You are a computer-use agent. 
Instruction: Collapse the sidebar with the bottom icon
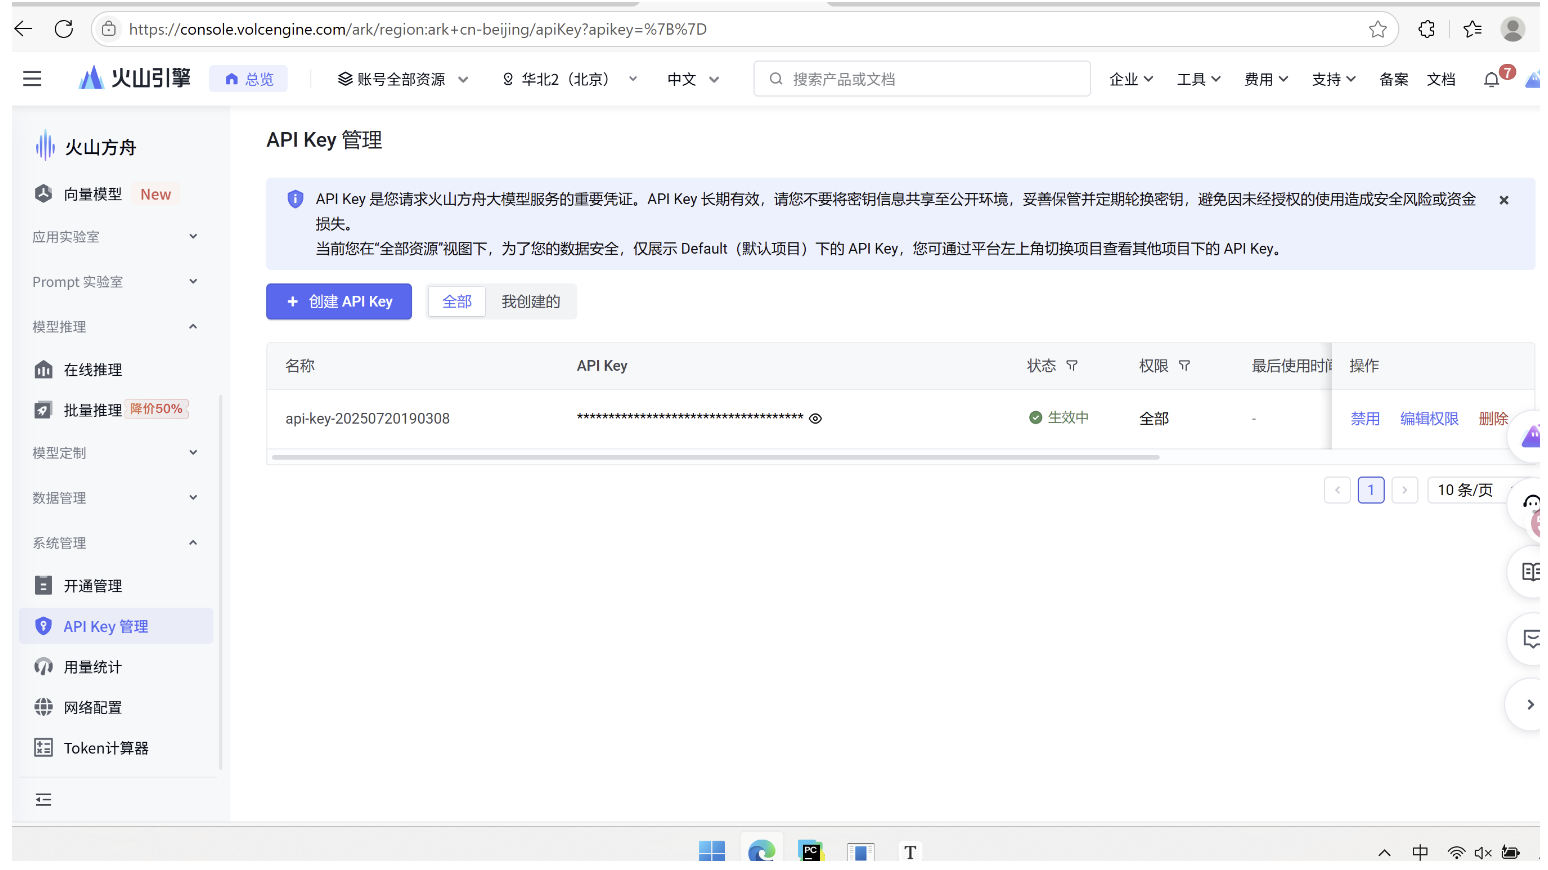pos(43,799)
